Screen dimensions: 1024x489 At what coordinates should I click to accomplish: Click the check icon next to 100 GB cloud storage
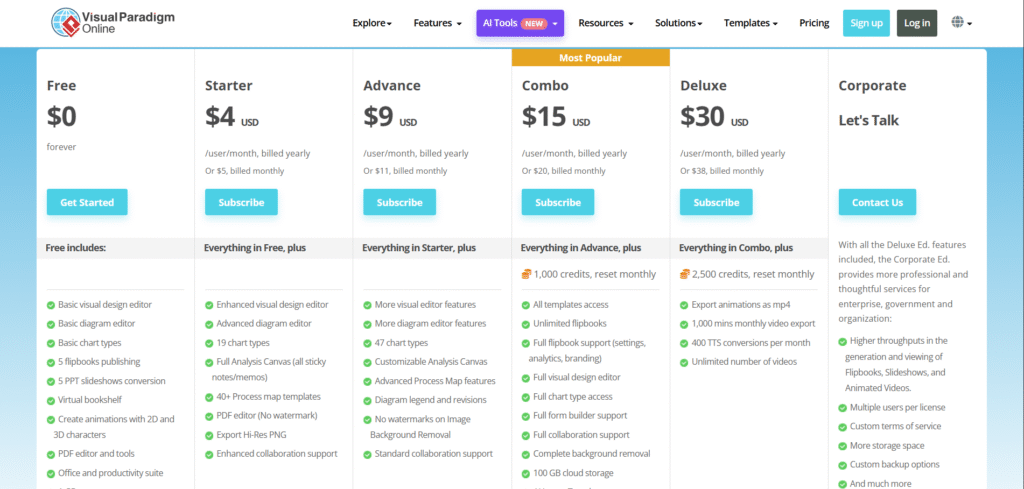pyautogui.click(x=526, y=473)
